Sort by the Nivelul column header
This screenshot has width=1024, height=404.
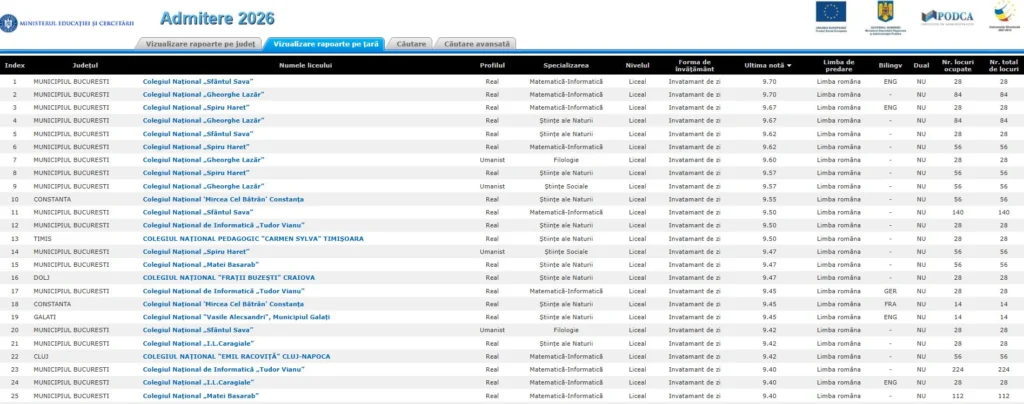[637, 65]
